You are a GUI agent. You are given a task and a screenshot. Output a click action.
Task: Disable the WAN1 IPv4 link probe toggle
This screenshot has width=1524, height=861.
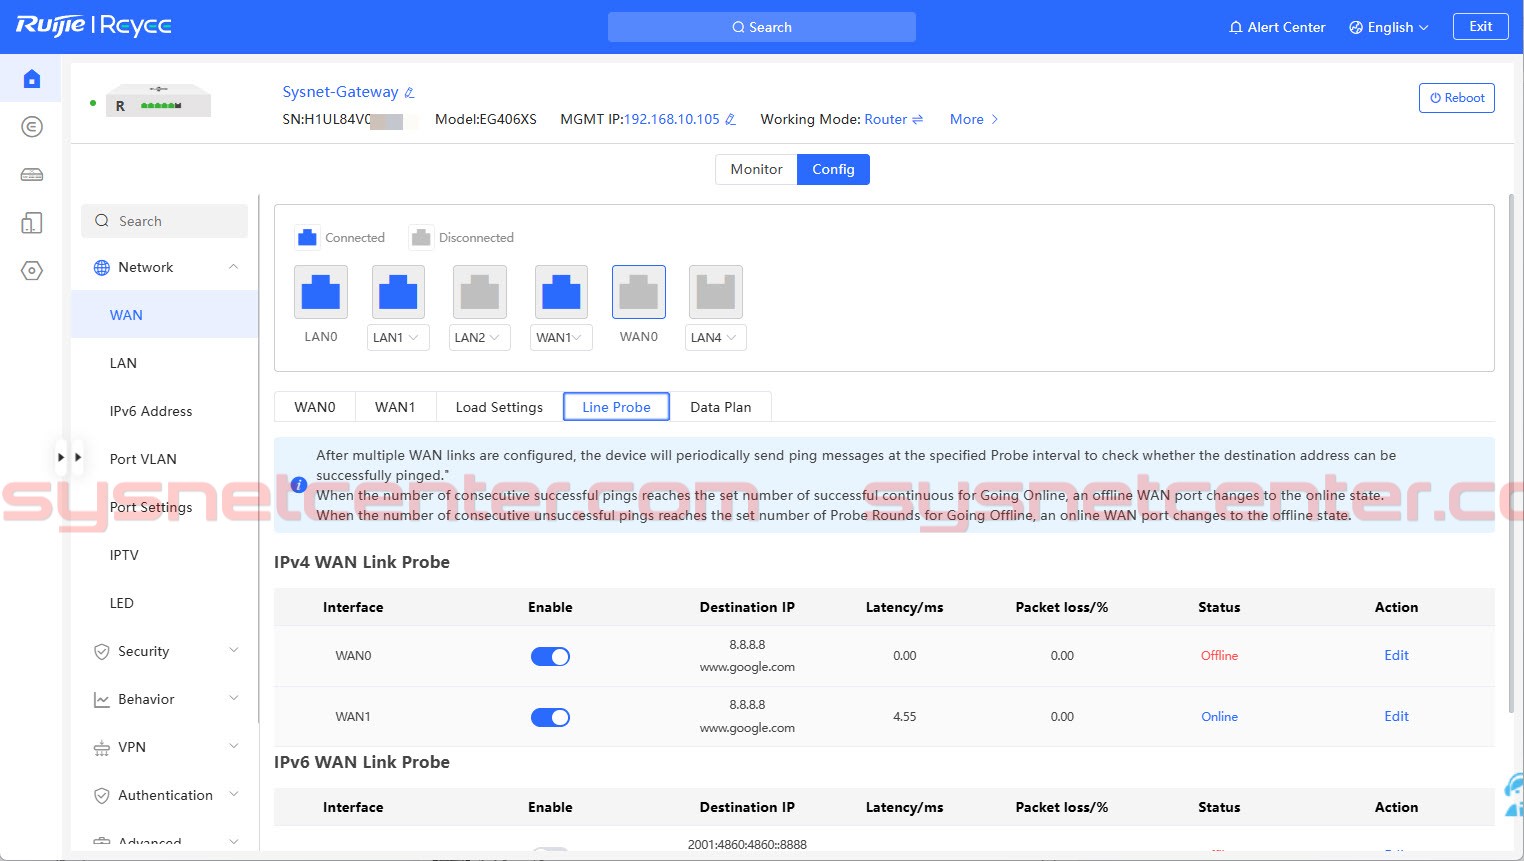tap(550, 717)
